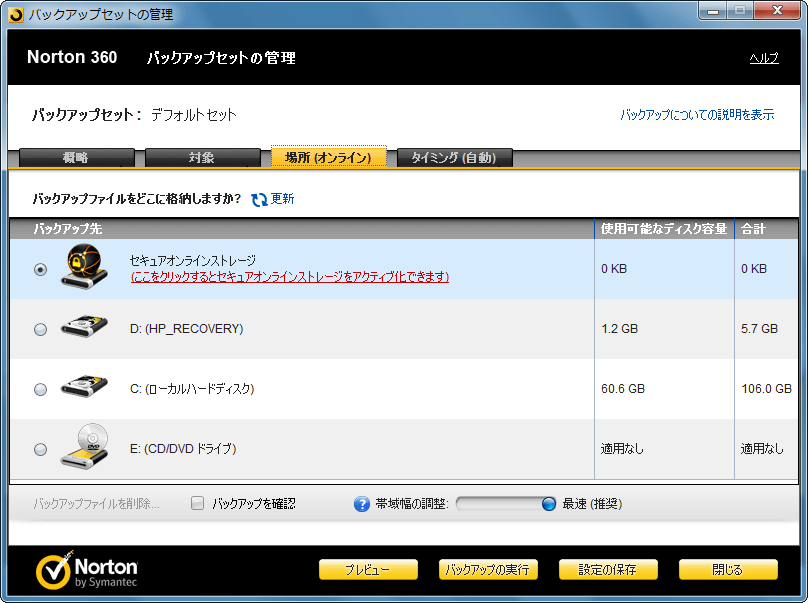The height and width of the screenshot is (603, 808).
Task: Open the 場所 (オンライン) tab
Action: click(329, 158)
